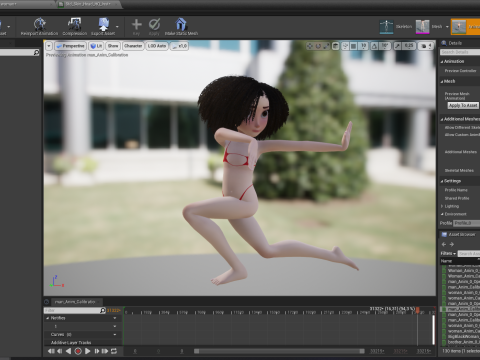The width and height of the screenshot is (480, 360).
Task: Open the viewport Character menu
Action: (133, 46)
